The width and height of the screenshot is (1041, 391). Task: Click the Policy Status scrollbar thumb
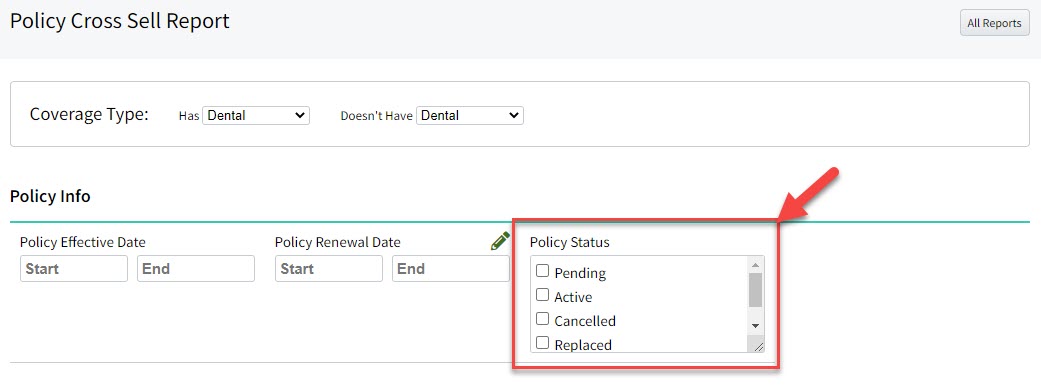click(x=755, y=290)
